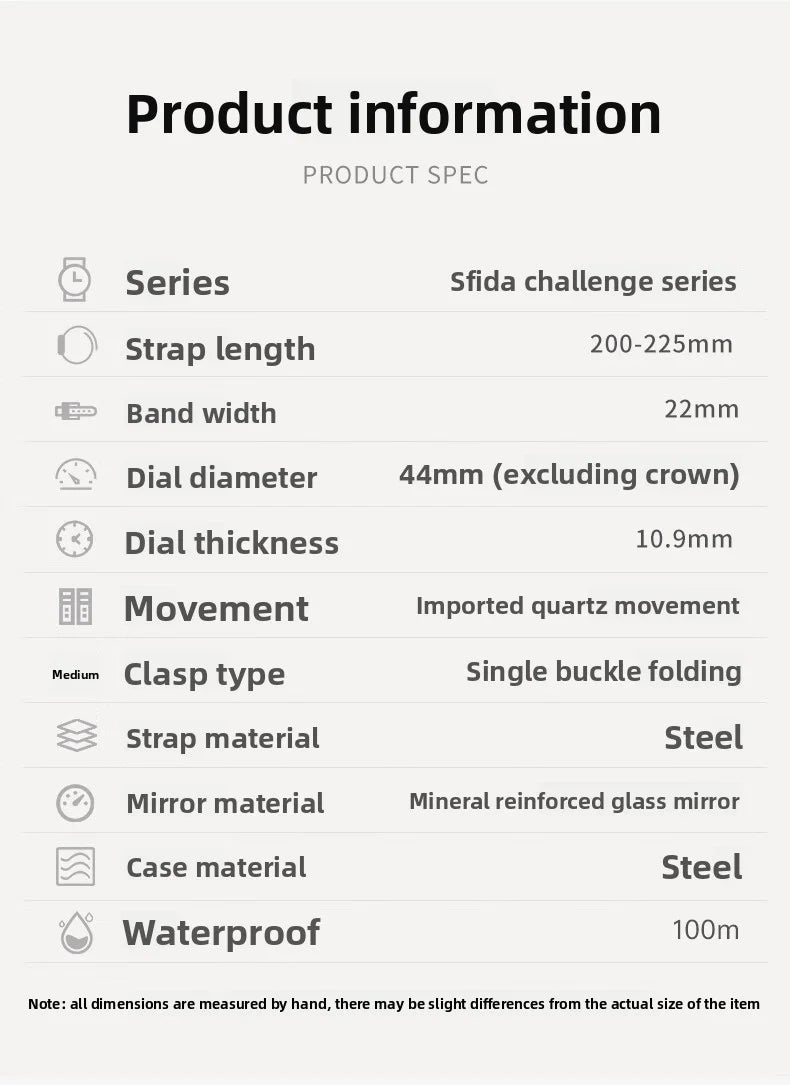Click the strap loop icon beside Strap length

coord(76,346)
